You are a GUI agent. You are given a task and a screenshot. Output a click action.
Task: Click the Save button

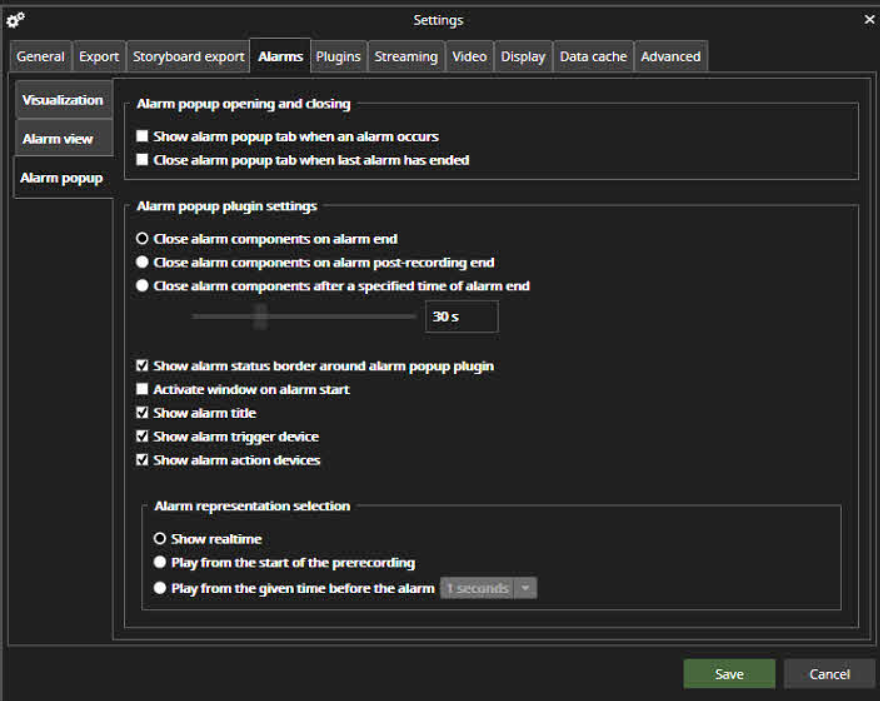(729, 674)
